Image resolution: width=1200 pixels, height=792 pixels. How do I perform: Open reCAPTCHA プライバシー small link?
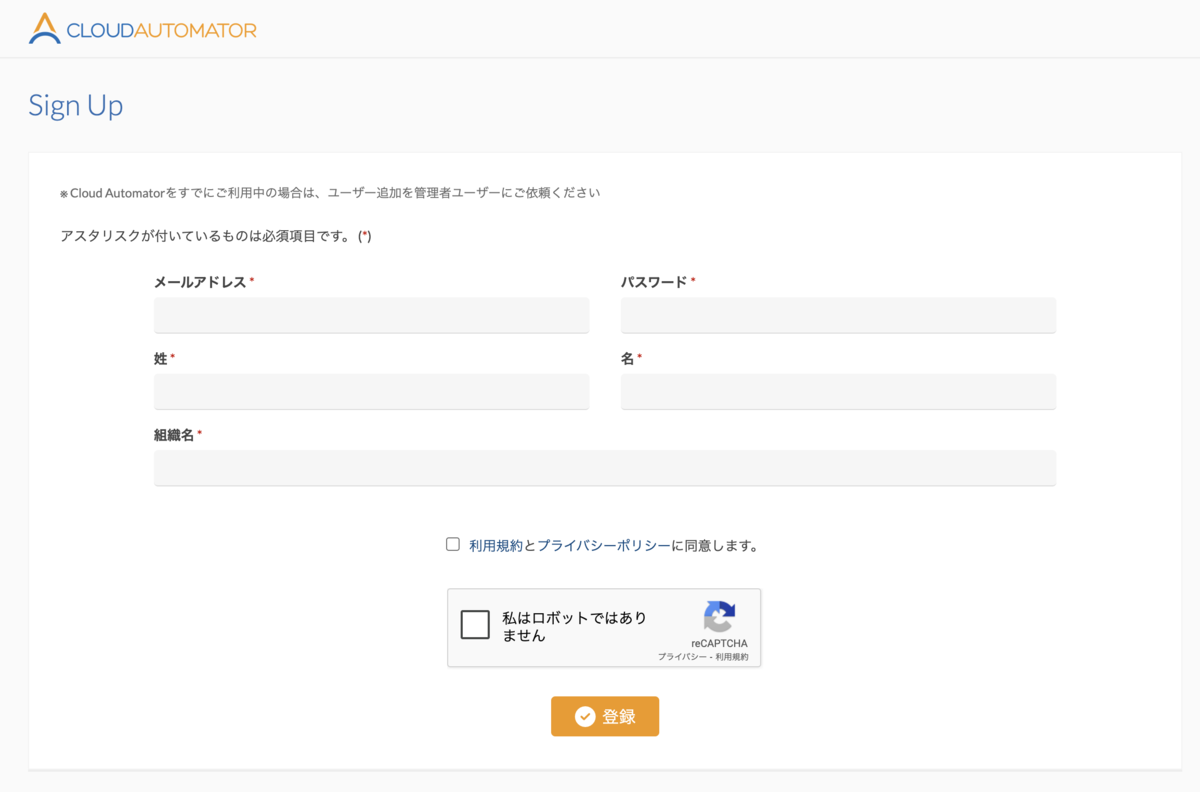683,657
